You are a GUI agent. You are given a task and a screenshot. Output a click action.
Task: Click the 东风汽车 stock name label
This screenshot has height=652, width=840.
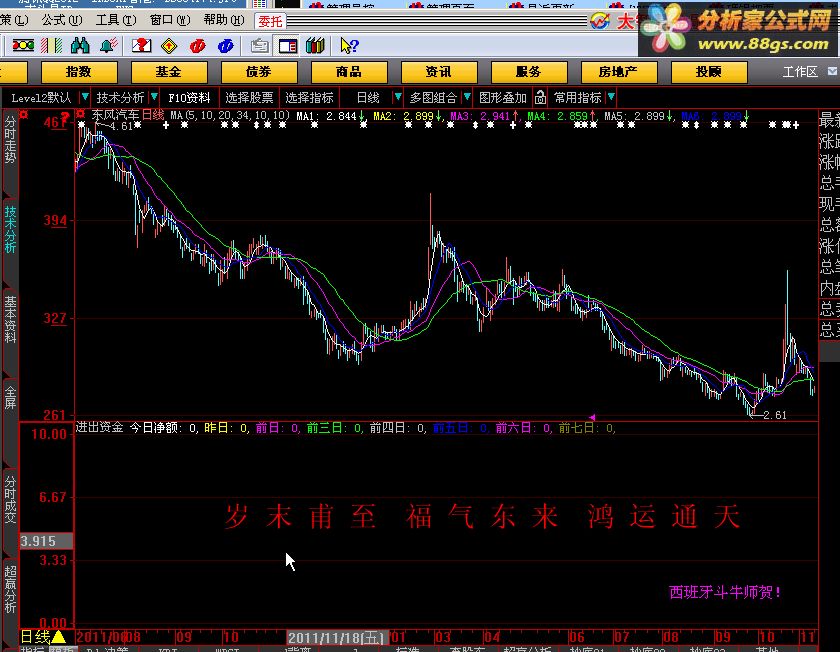tap(115, 115)
